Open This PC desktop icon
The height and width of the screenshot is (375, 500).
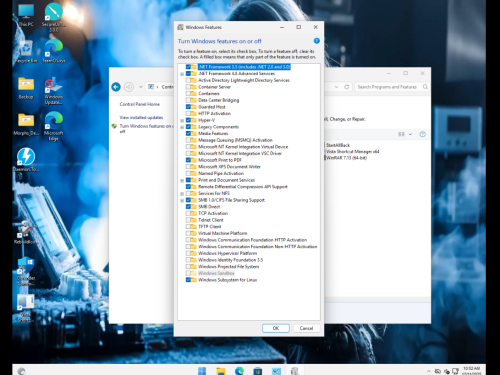(26, 15)
